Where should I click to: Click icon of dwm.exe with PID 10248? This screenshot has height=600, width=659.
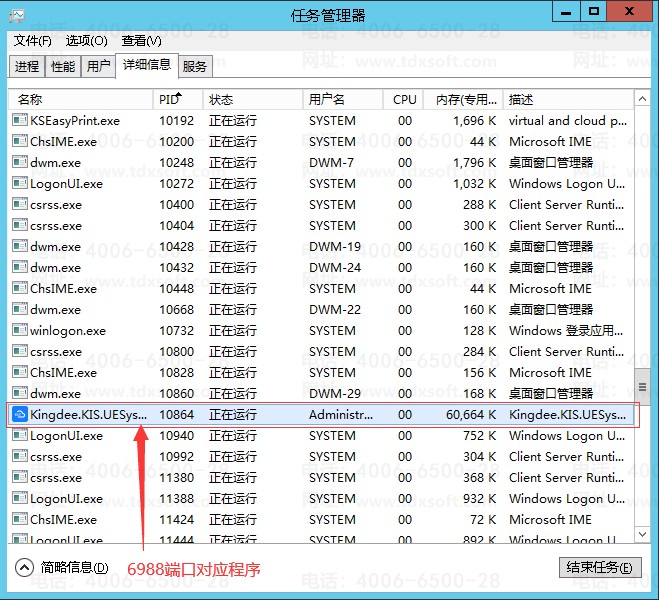click(20, 162)
